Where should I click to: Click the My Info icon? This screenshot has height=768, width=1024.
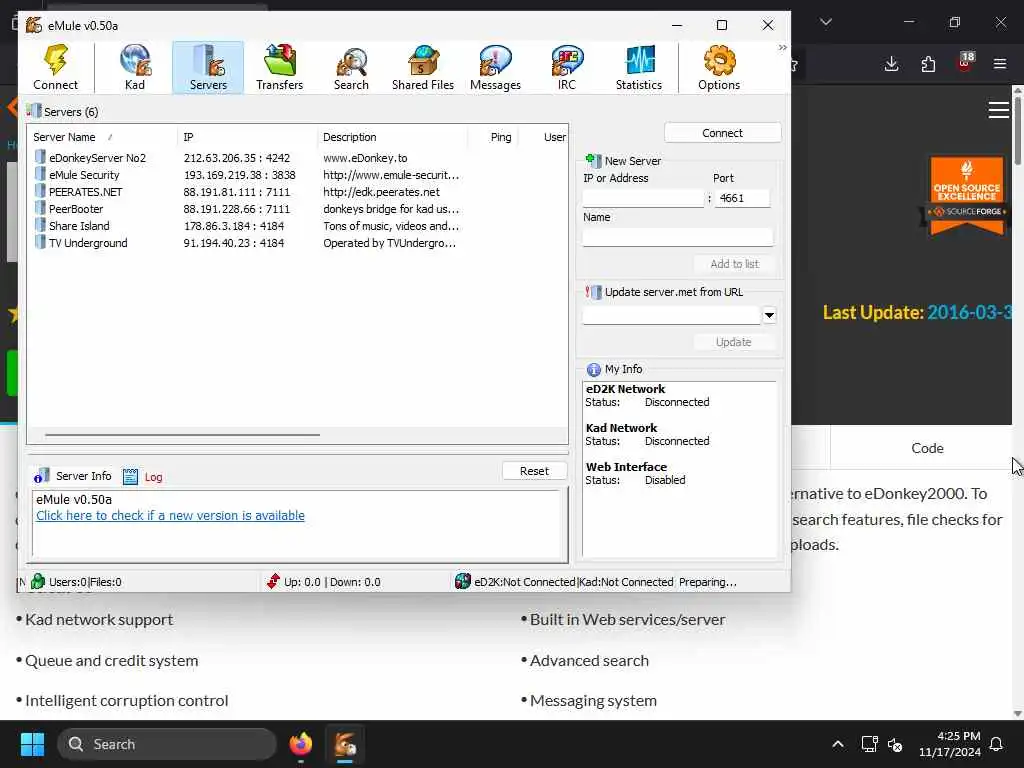(x=593, y=370)
